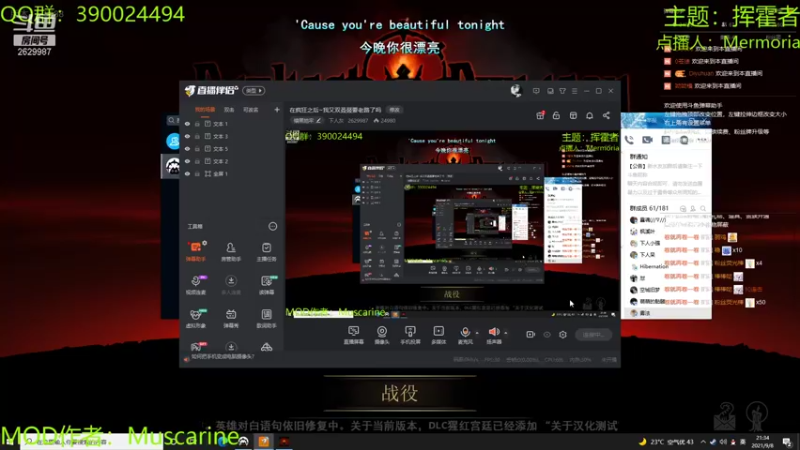Lock the 文本 3 source layer
Viewport: 800px width, 450px height.
pyautogui.click(x=197, y=136)
